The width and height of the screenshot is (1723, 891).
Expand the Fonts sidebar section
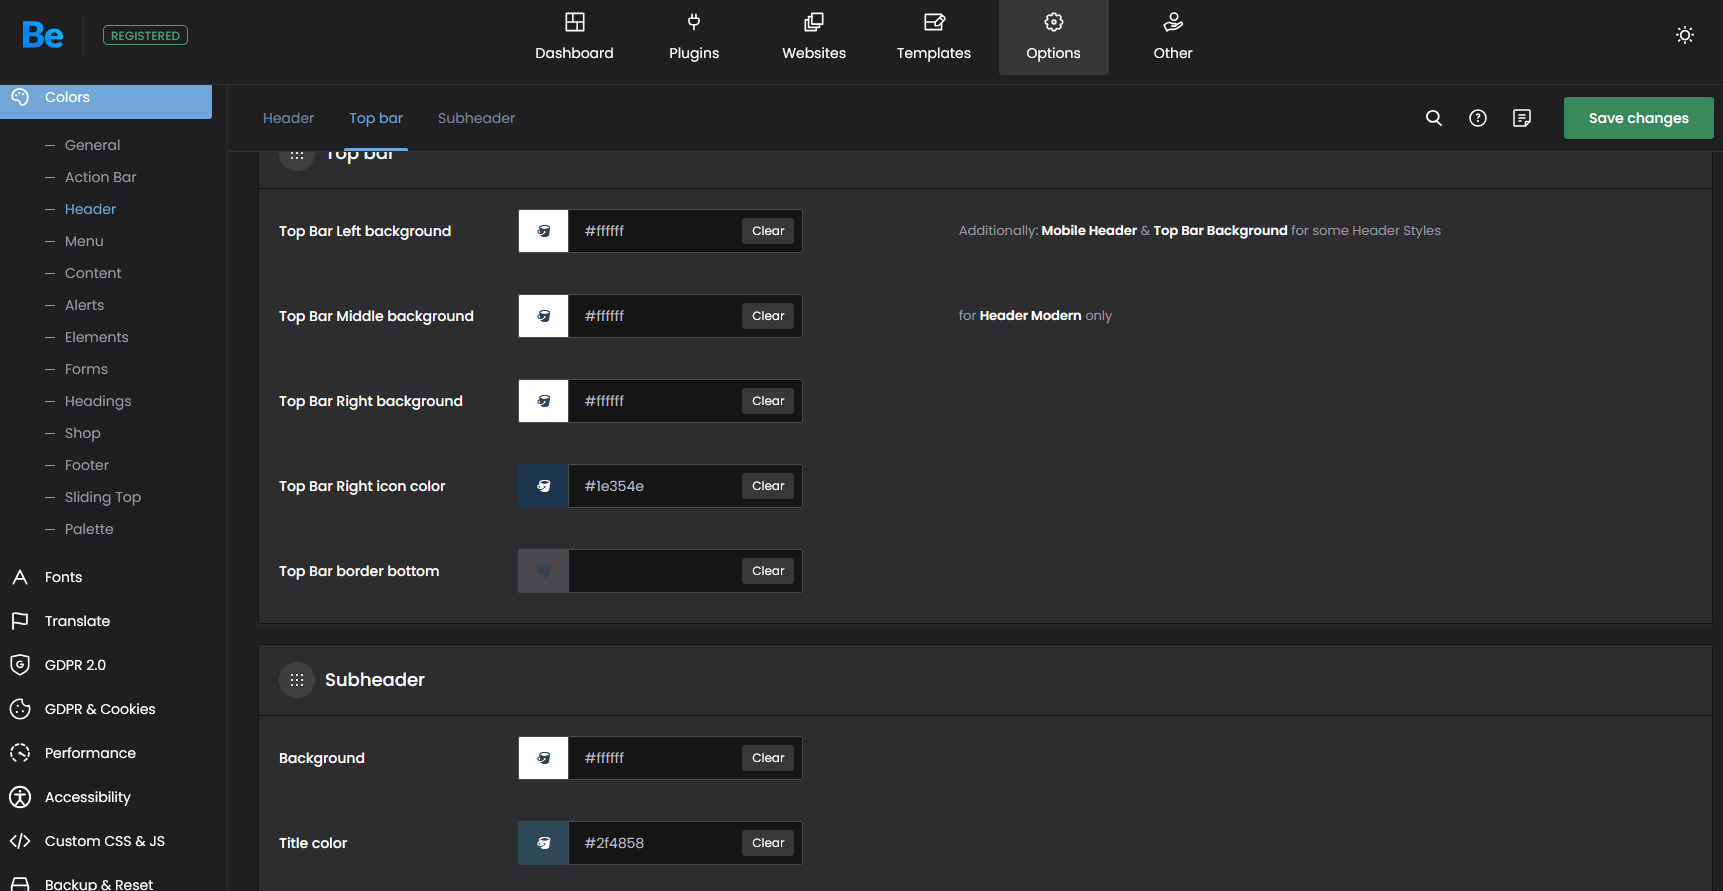pyautogui.click(x=64, y=577)
